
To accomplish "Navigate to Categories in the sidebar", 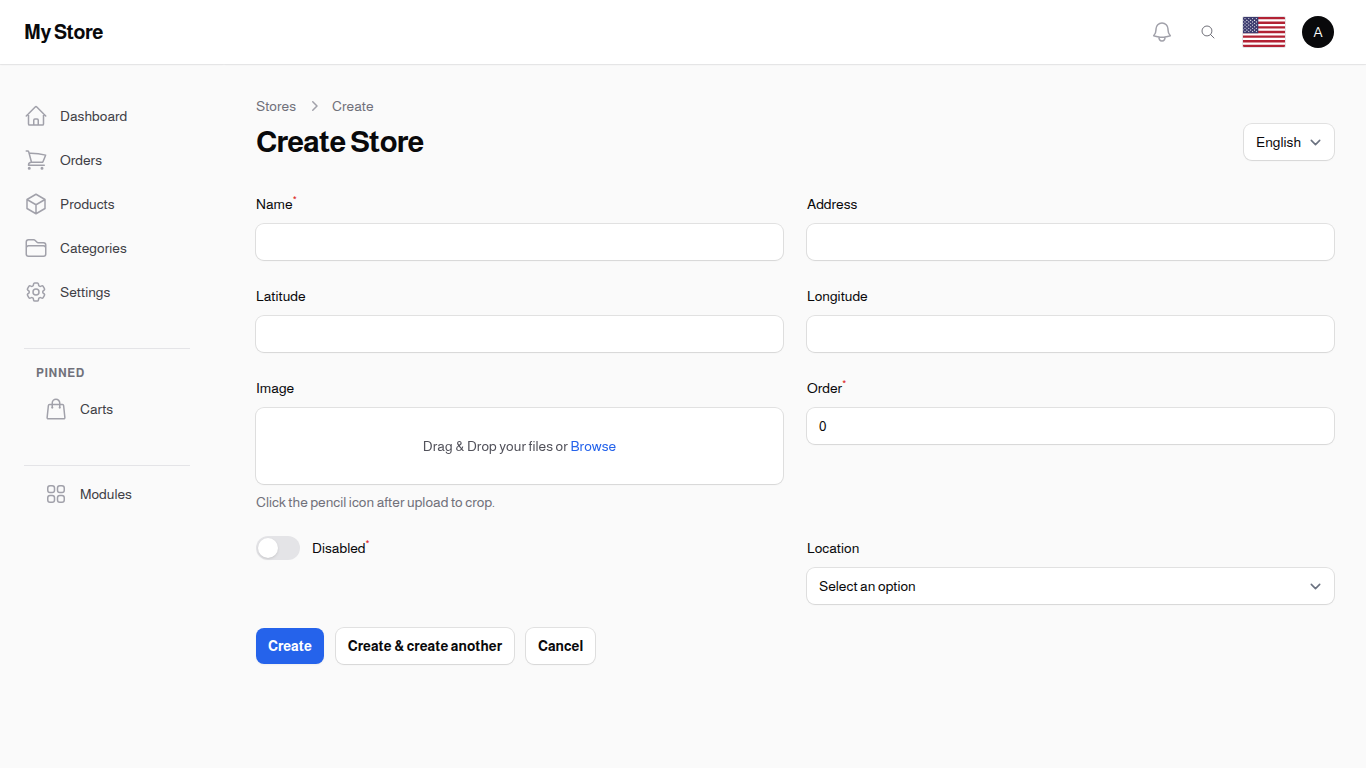I will point(93,248).
